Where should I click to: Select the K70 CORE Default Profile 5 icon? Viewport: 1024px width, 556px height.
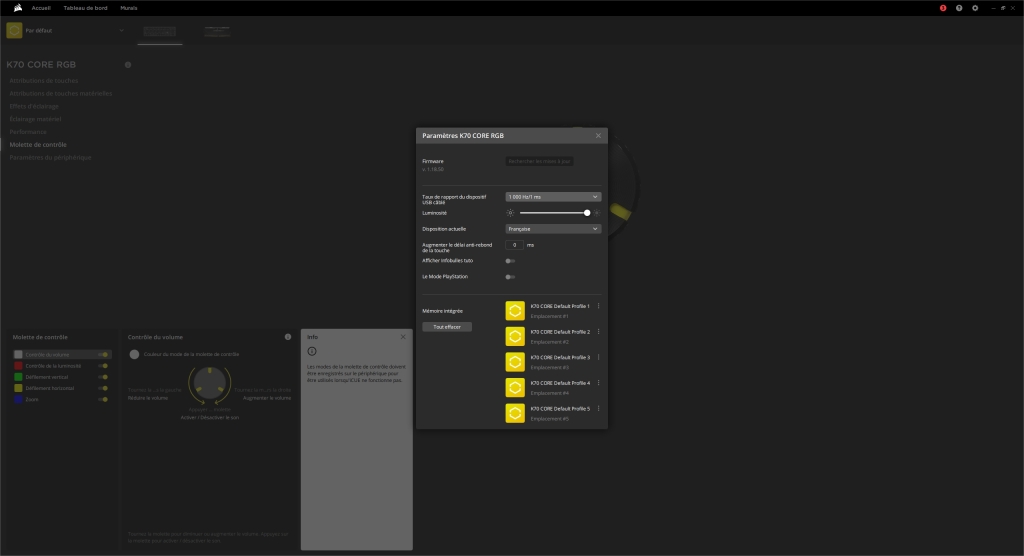(515, 413)
